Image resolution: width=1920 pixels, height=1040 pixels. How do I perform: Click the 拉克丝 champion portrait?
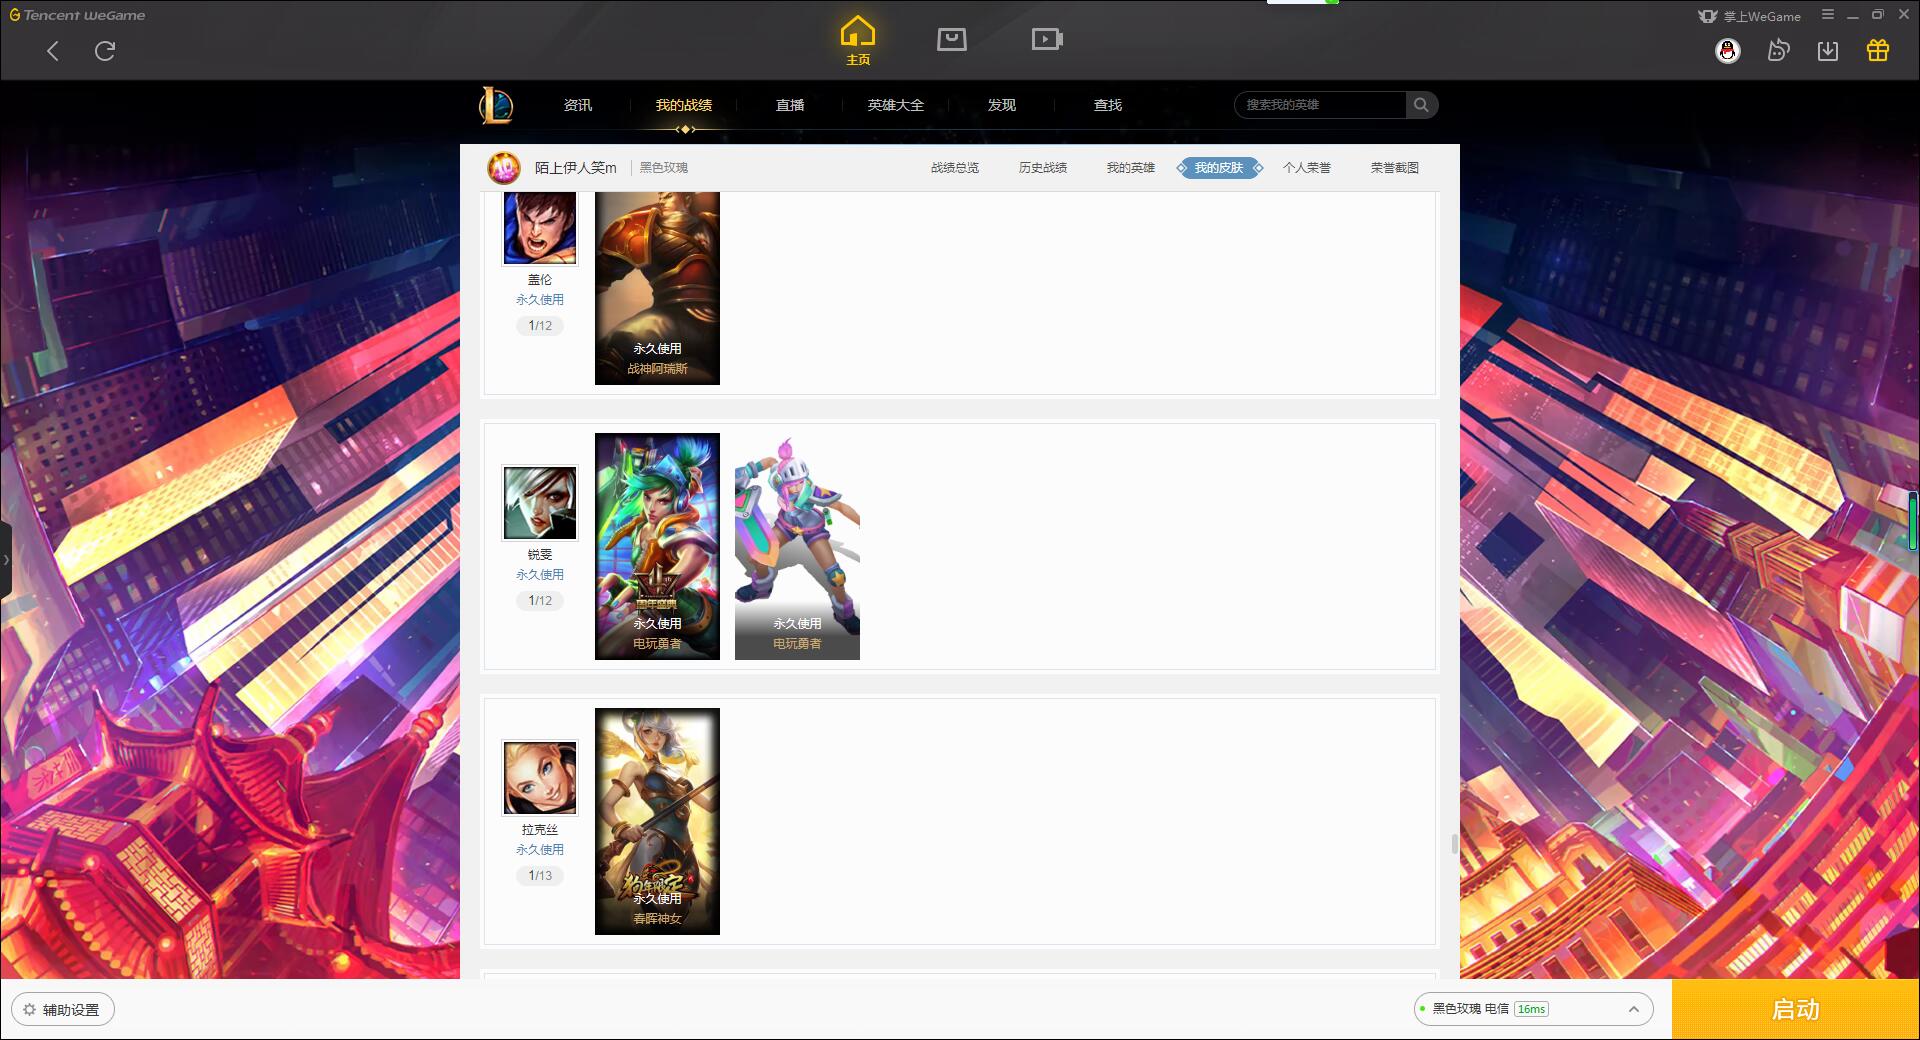point(540,778)
